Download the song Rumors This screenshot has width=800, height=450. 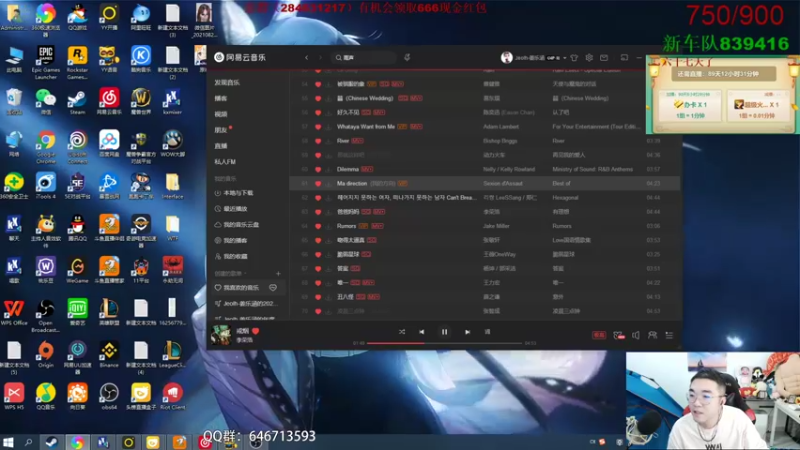[329, 226]
